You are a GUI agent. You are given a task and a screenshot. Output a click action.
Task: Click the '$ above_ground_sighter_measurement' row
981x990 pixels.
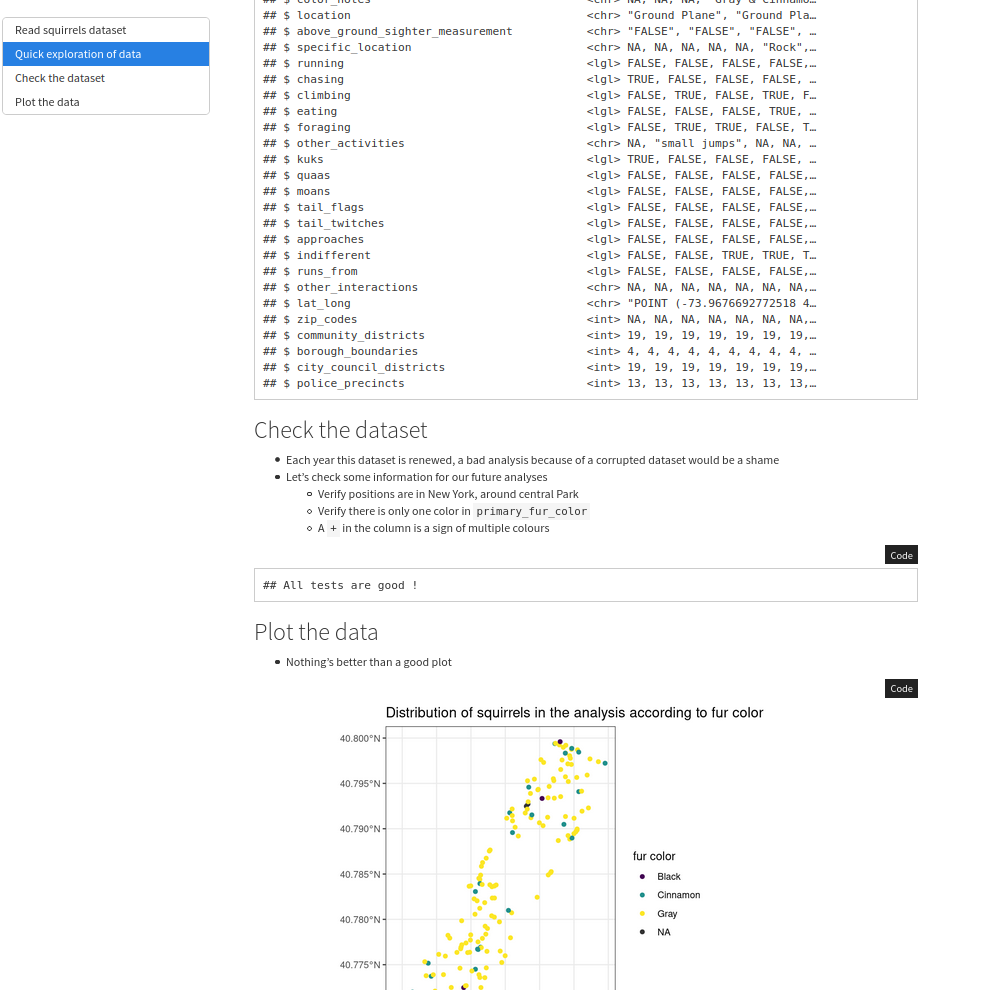(540, 32)
